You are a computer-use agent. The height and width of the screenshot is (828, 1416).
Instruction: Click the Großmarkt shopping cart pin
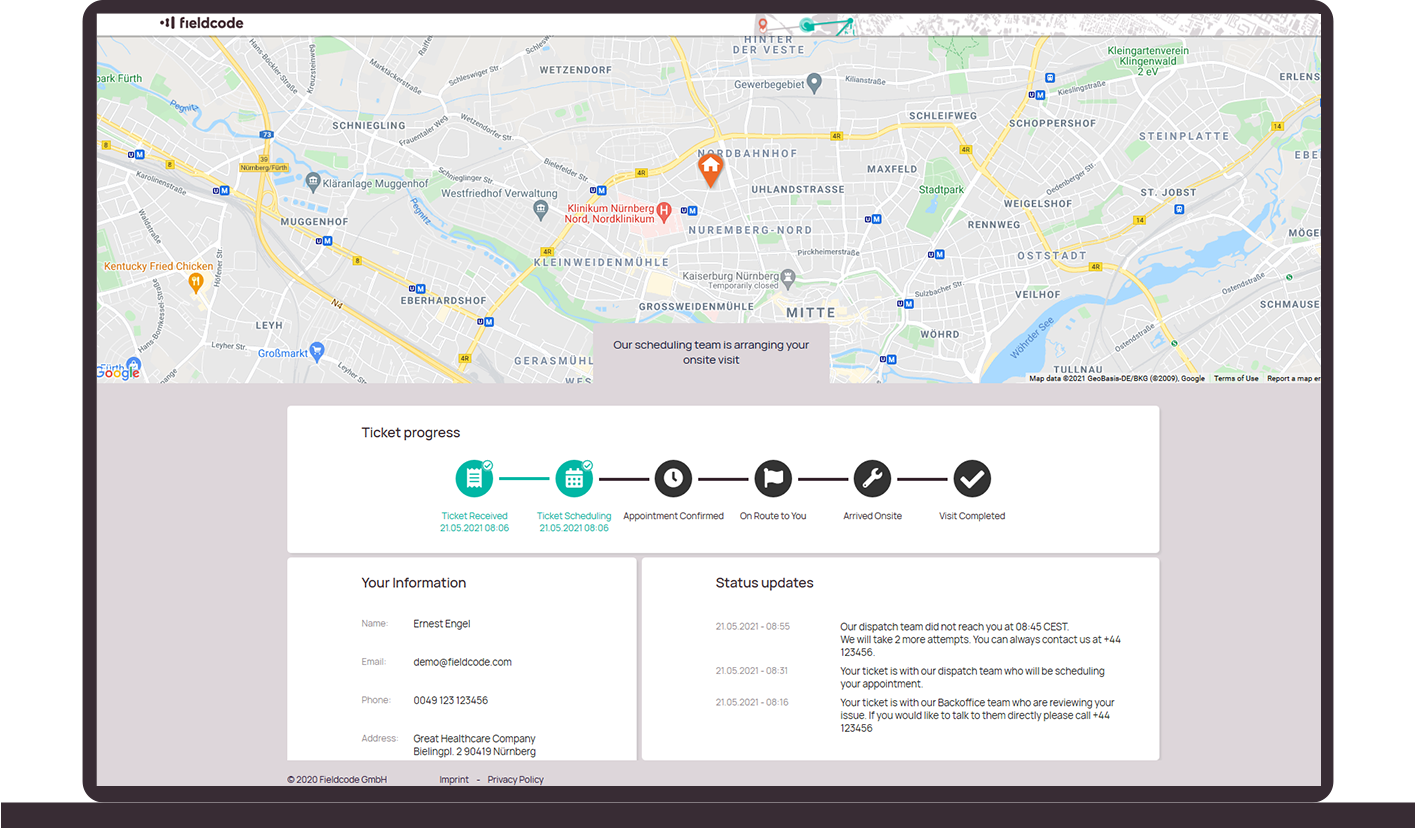(317, 351)
